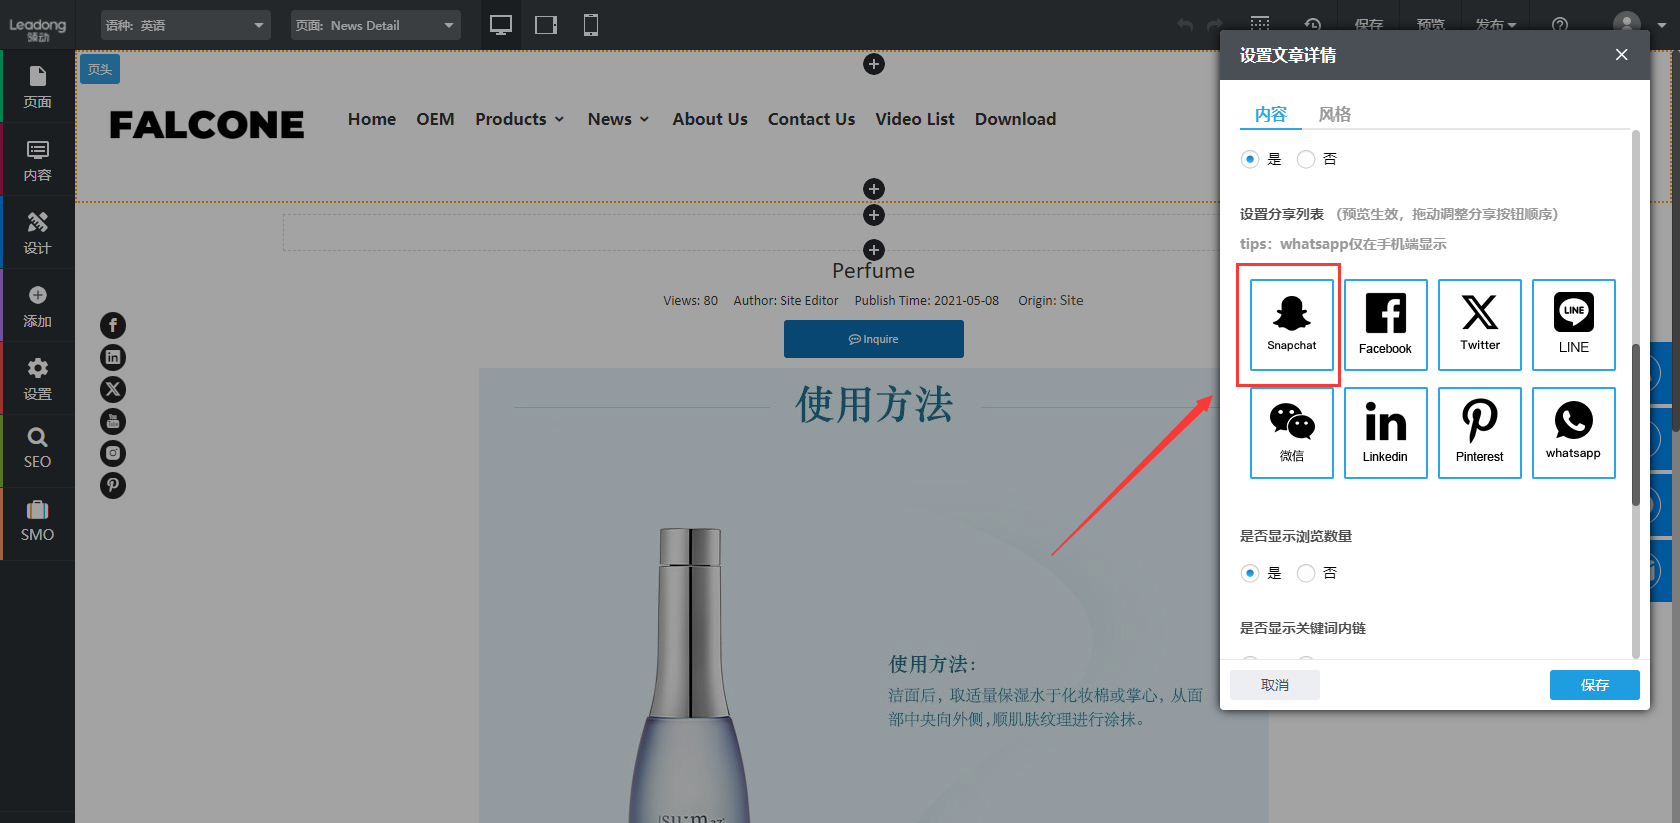Viewport: 1680px width, 823px height.
Task: Click the dialog vertical scrollbar
Action: point(1636,425)
